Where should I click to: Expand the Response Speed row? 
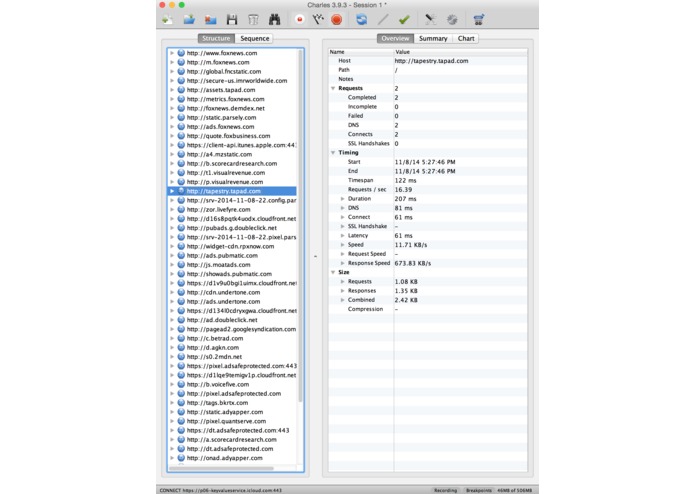coord(343,263)
